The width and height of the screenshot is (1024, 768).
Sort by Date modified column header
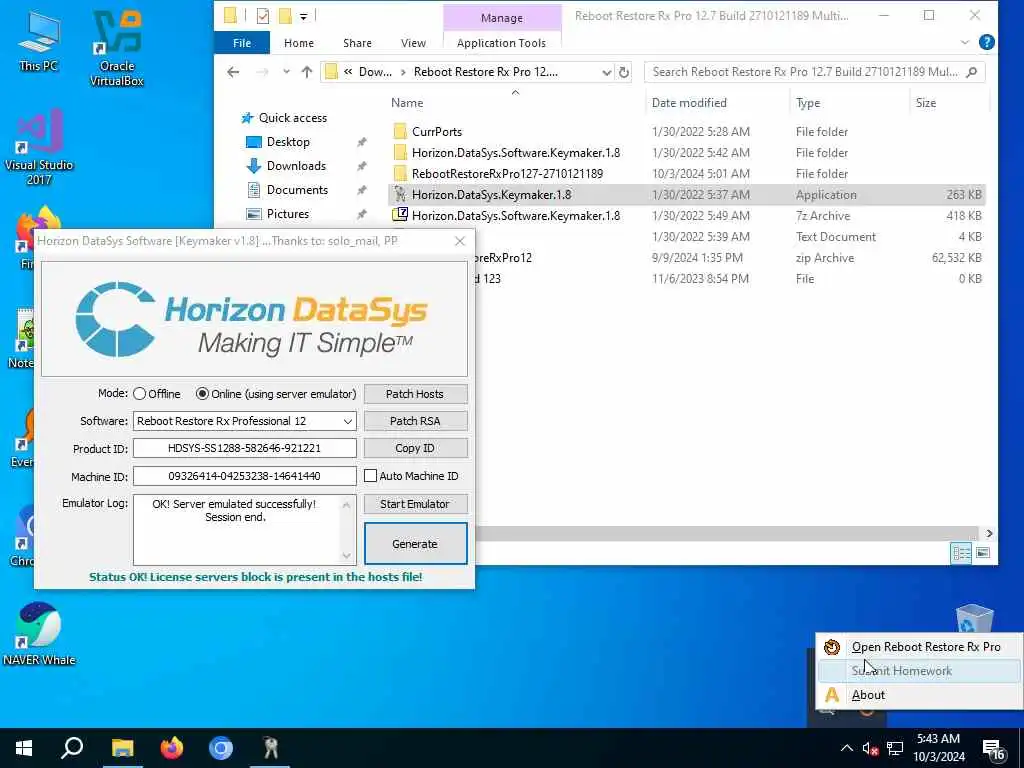[689, 103]
